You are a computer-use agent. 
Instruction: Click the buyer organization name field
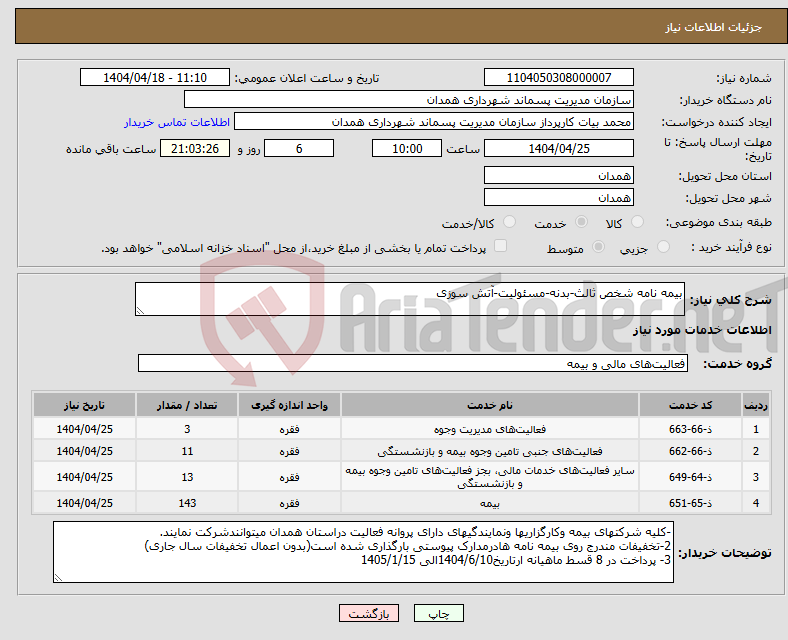click(x=409, y=99)
